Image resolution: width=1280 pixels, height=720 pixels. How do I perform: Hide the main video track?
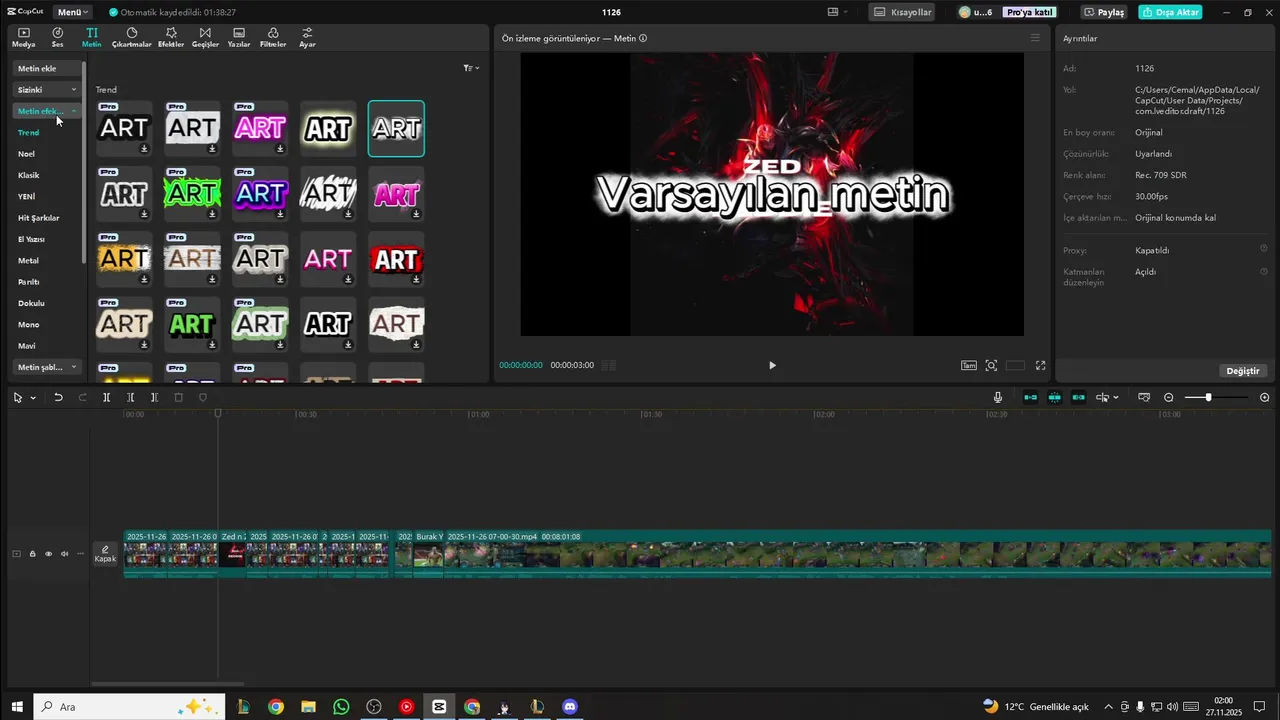tap(48, 554)
